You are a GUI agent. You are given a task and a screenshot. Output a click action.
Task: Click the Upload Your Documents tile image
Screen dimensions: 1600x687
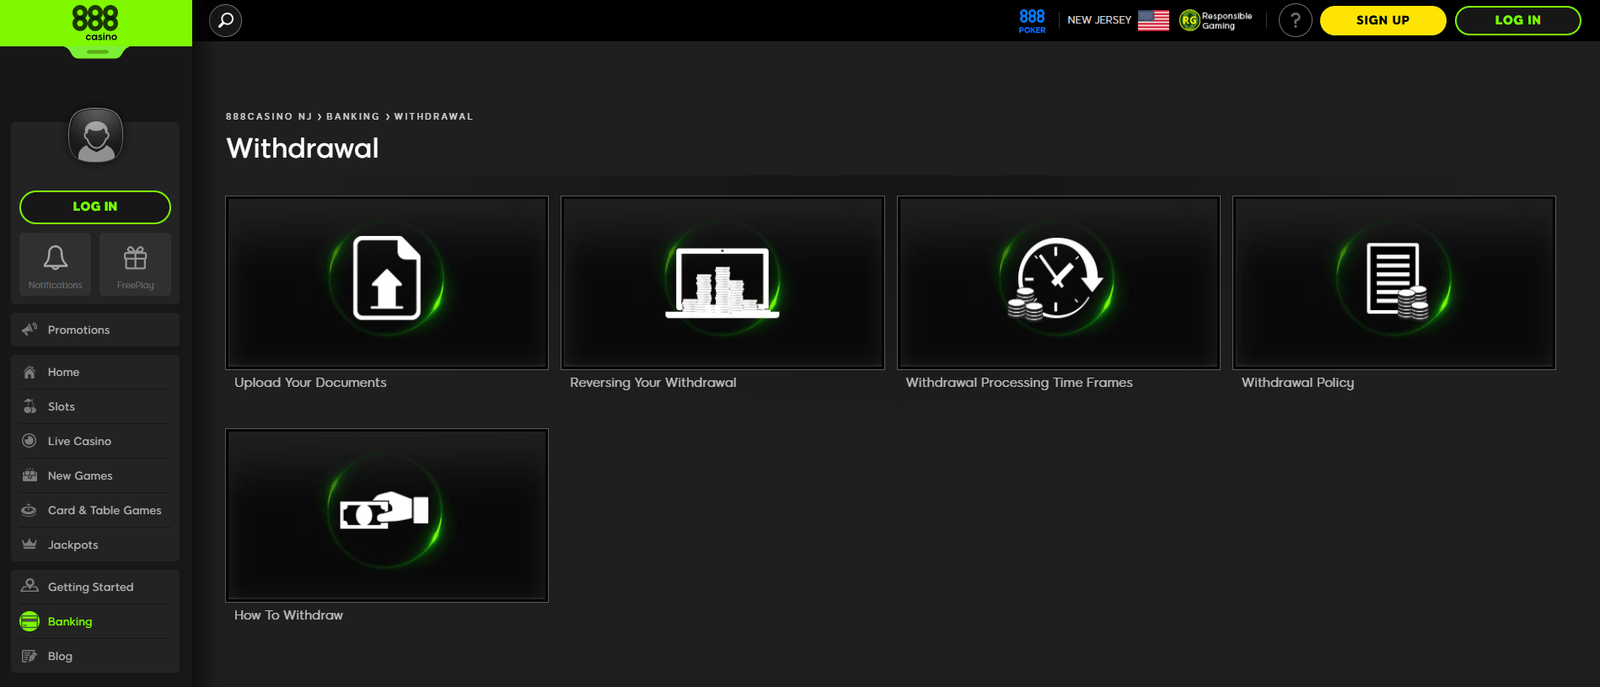[x=387, y=282]
